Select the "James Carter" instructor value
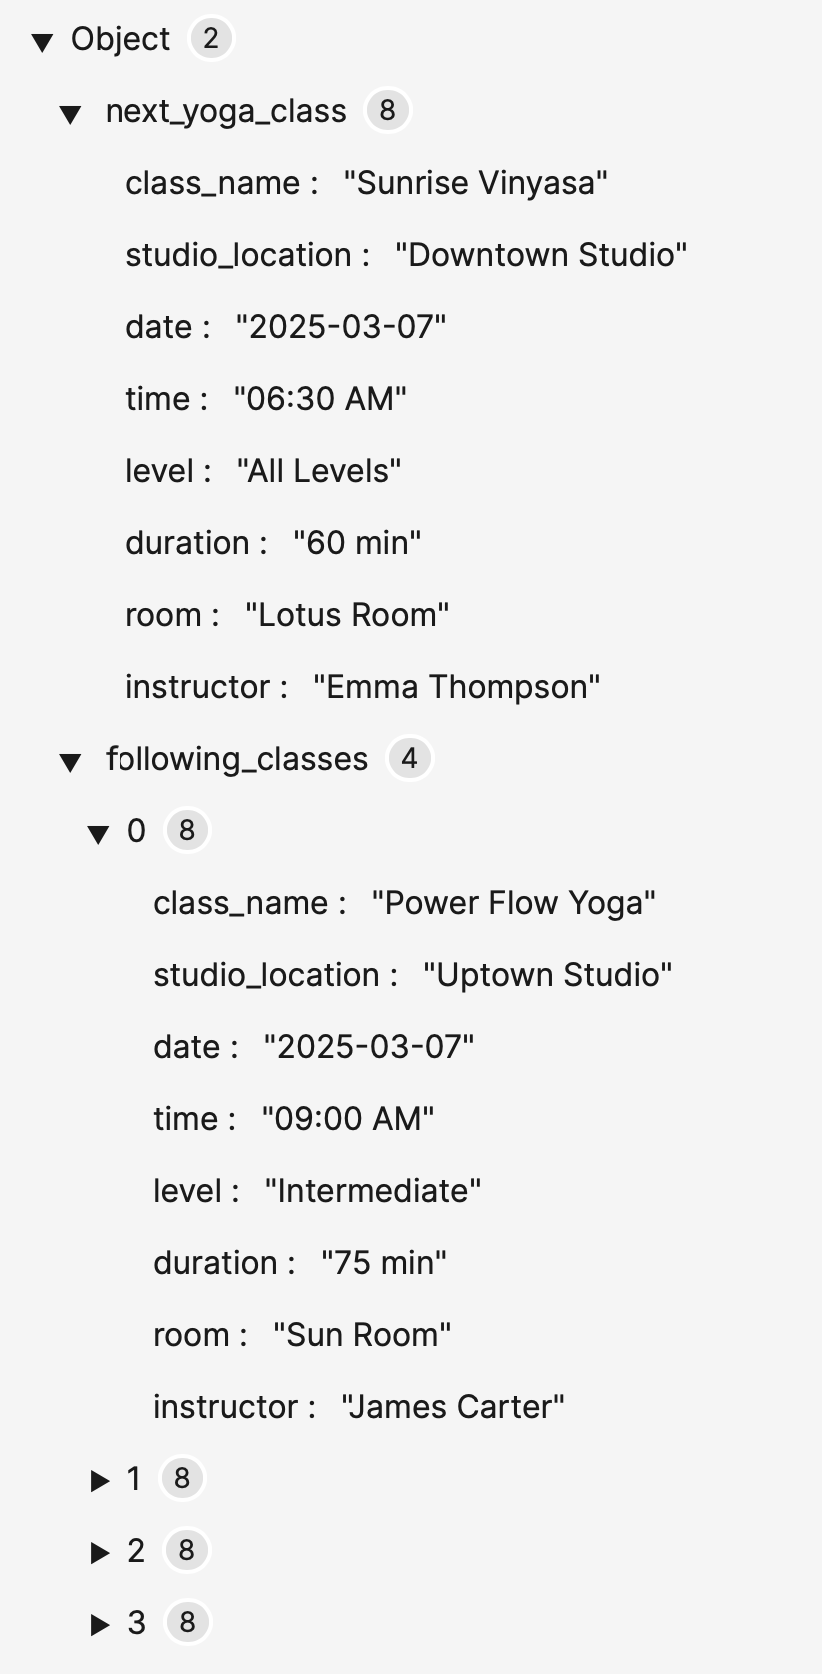This screenshot has width=822, height=1674. point(452,1407)
